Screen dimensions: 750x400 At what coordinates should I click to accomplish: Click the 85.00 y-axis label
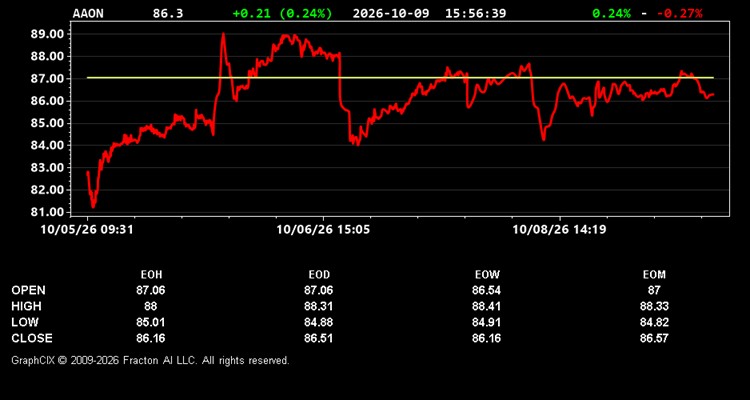[x=47, y=123]
